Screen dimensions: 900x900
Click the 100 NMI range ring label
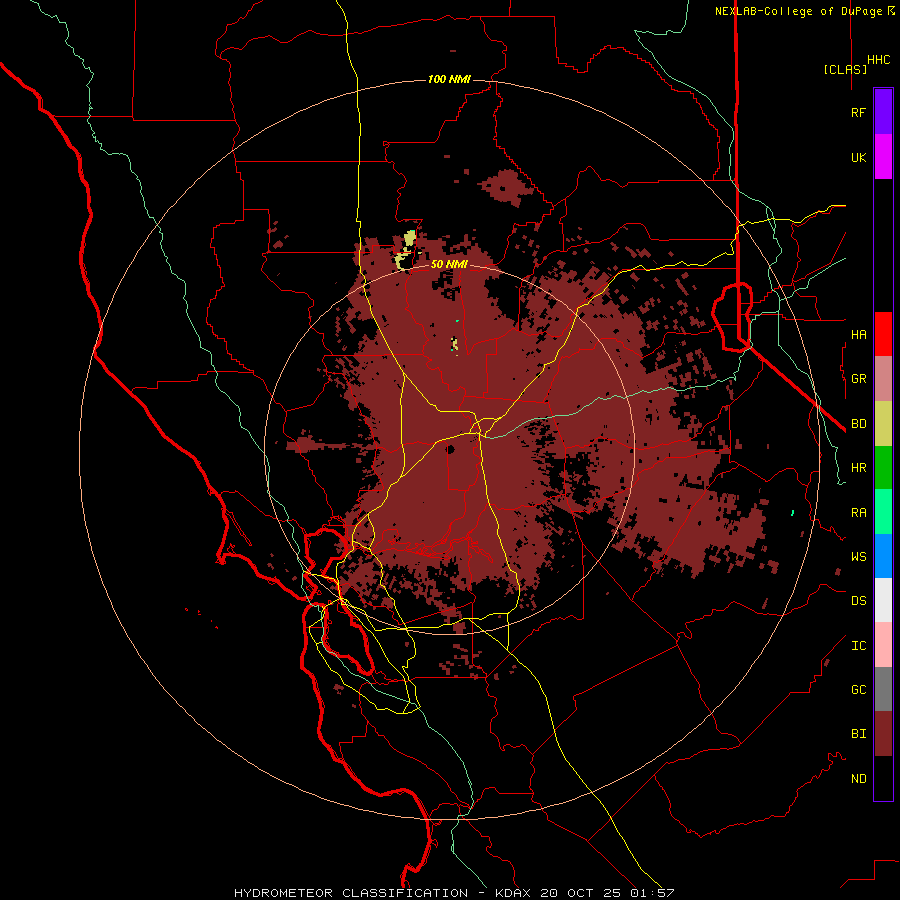(449, 79)
